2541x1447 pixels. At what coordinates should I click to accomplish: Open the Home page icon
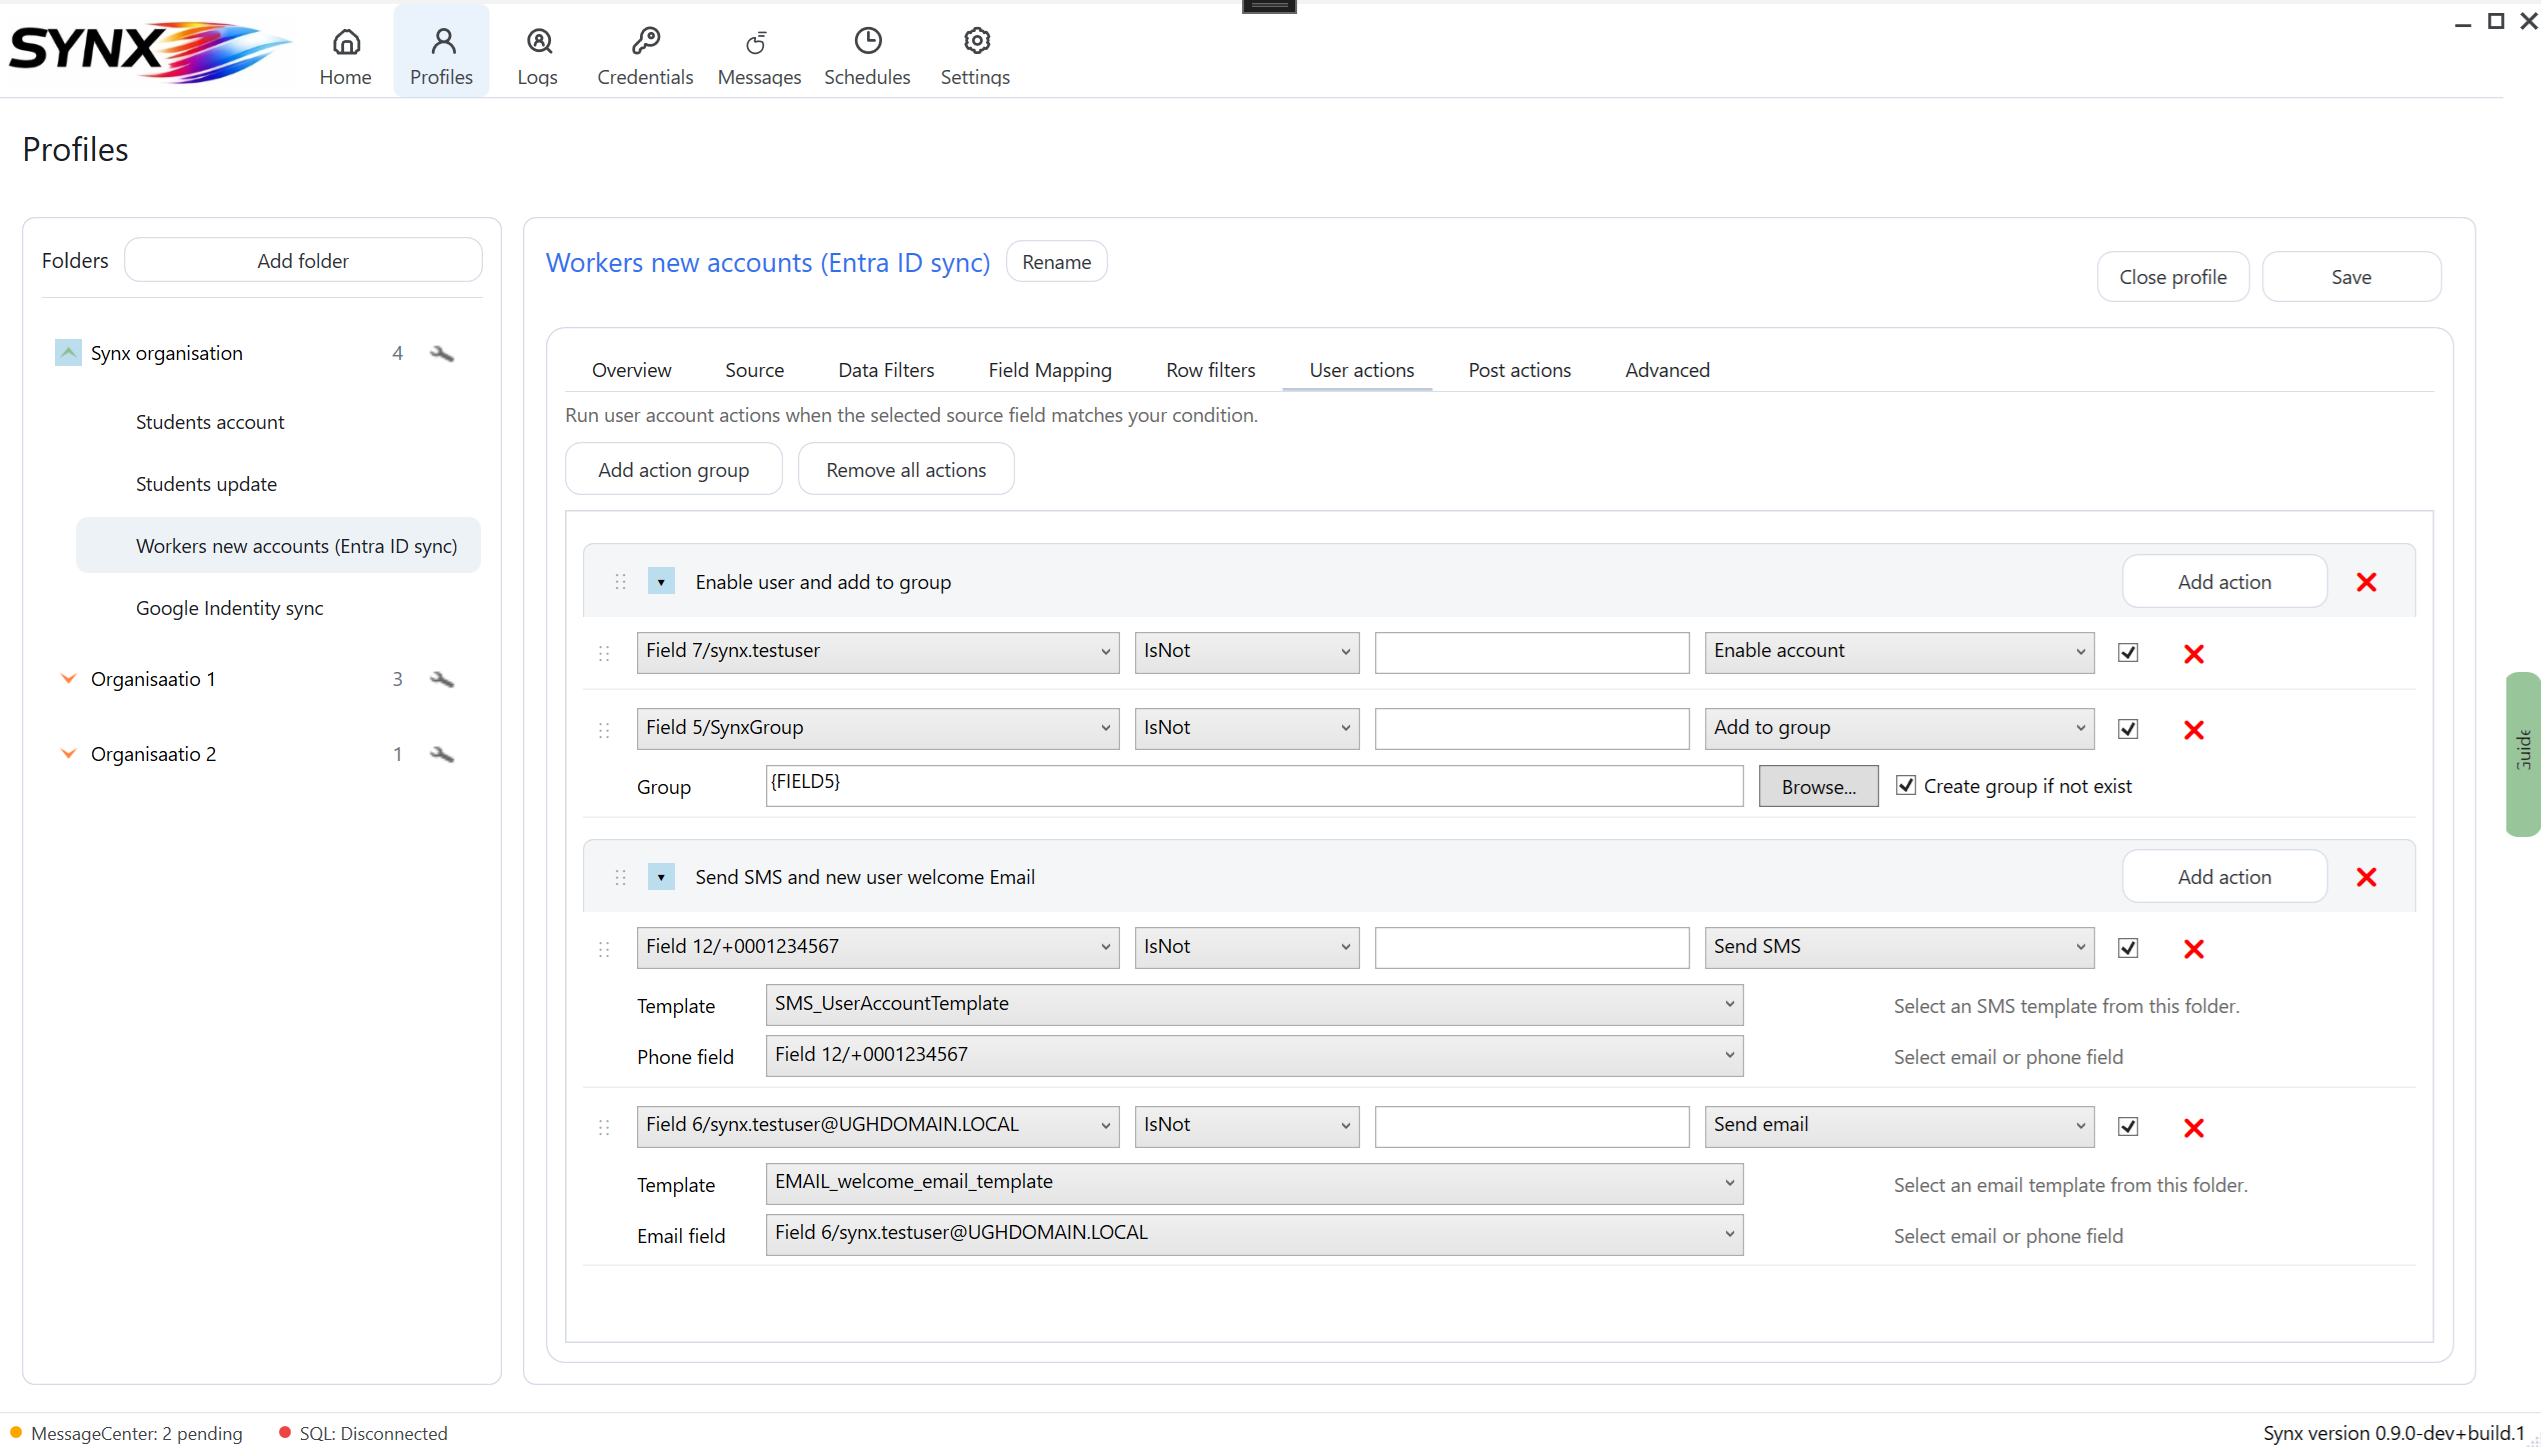pyautogui.click(x=346, y=42)
